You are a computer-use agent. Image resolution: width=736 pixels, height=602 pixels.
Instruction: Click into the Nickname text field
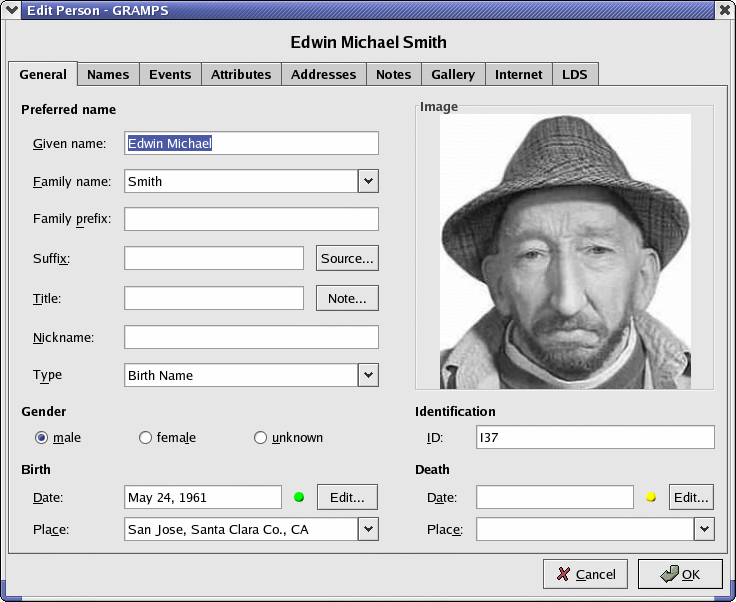251,337
